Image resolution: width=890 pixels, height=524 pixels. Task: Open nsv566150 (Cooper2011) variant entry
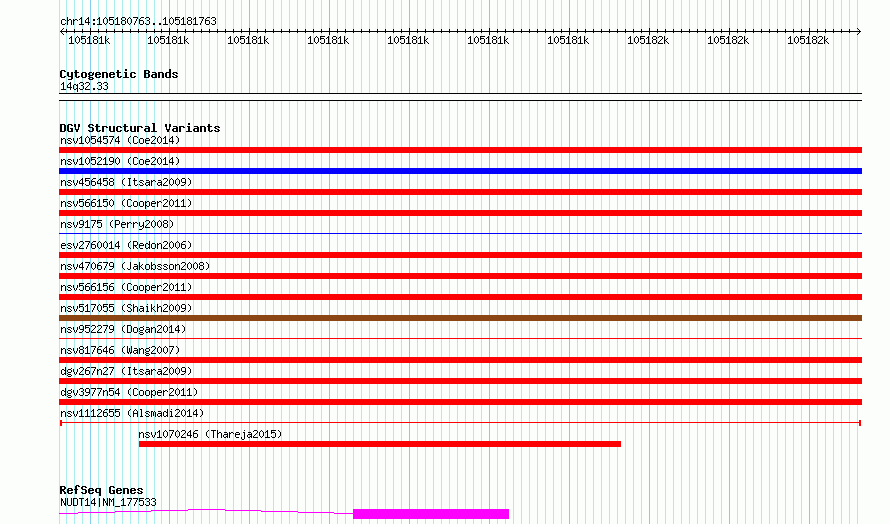[126, 203]
